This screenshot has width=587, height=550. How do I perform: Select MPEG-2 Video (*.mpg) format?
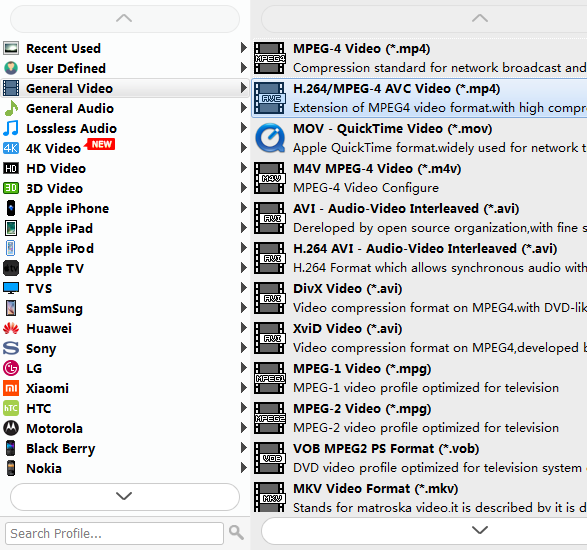[419, 418]
